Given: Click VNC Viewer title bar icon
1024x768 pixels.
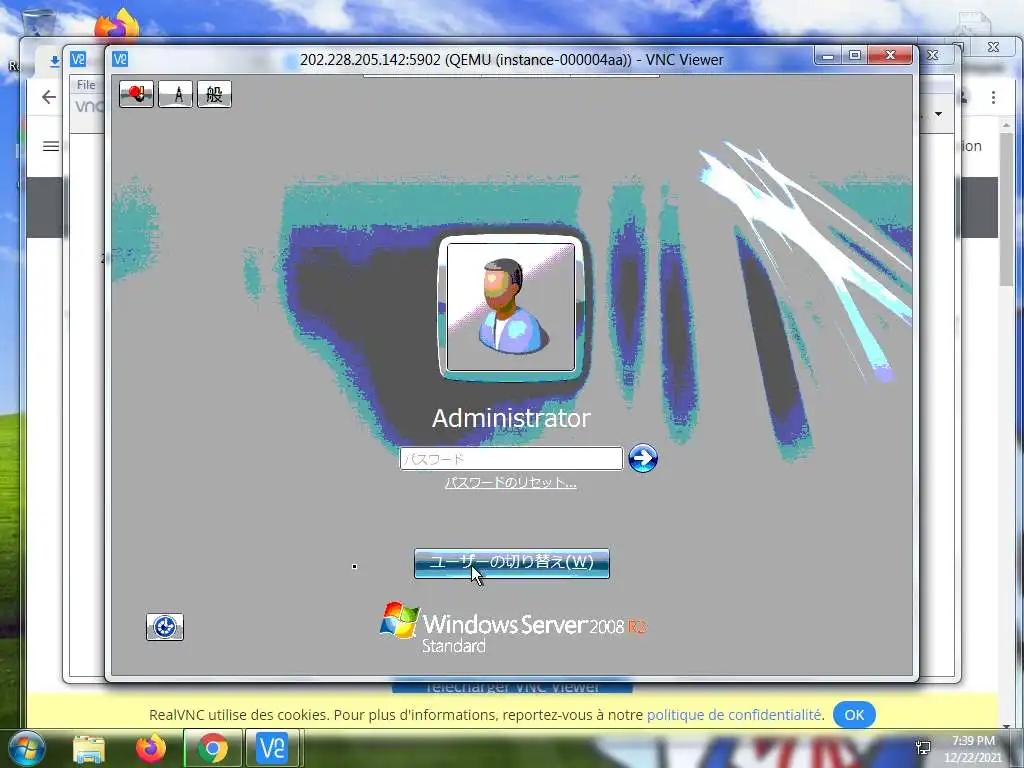Looking at the screenshot, I should (120, 59).
